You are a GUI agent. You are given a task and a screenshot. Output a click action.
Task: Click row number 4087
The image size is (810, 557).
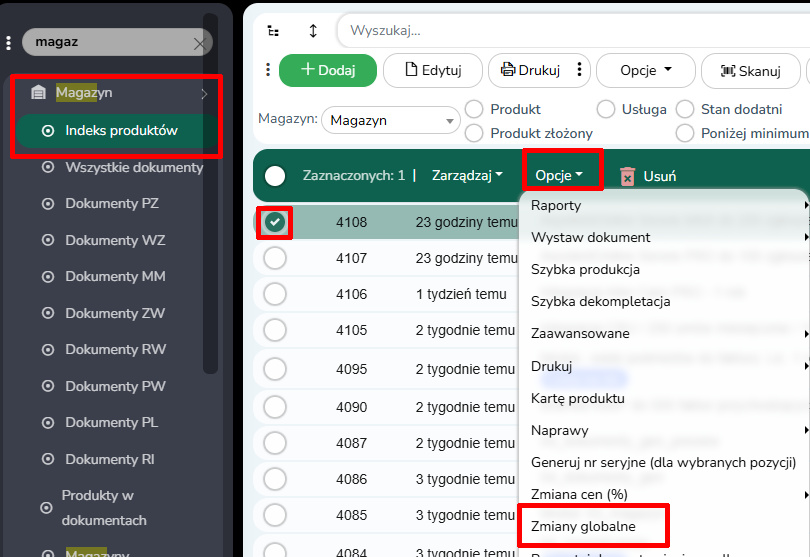[351, 443]
